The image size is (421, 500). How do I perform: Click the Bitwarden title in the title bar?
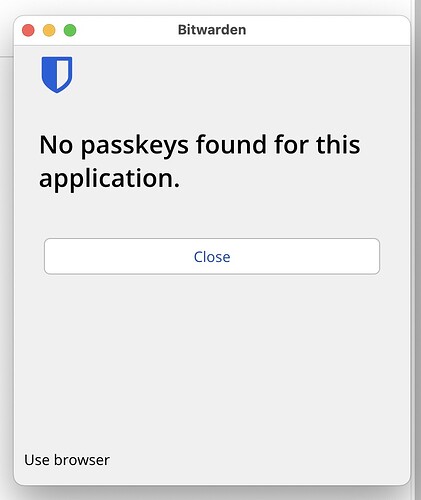[x=212, y=30]
